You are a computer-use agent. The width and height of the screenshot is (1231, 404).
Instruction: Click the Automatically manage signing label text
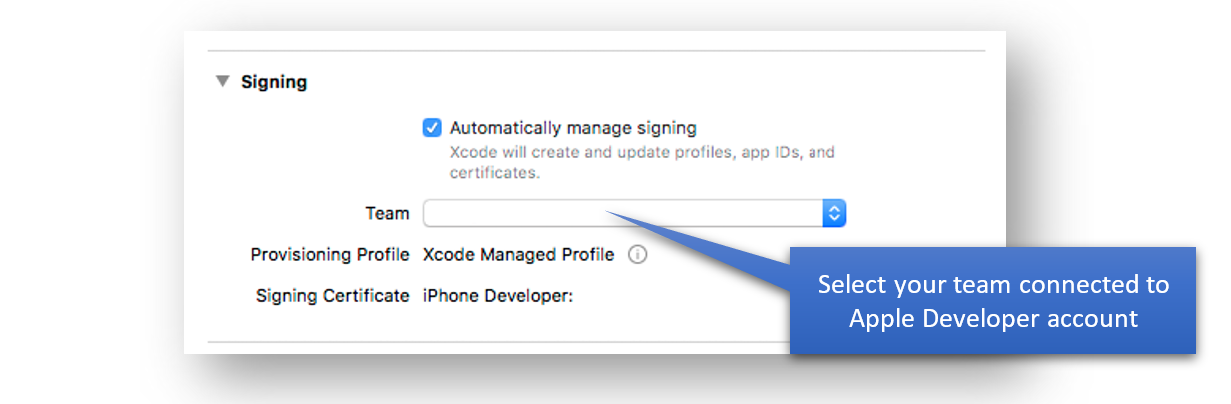tap(573, 128)
